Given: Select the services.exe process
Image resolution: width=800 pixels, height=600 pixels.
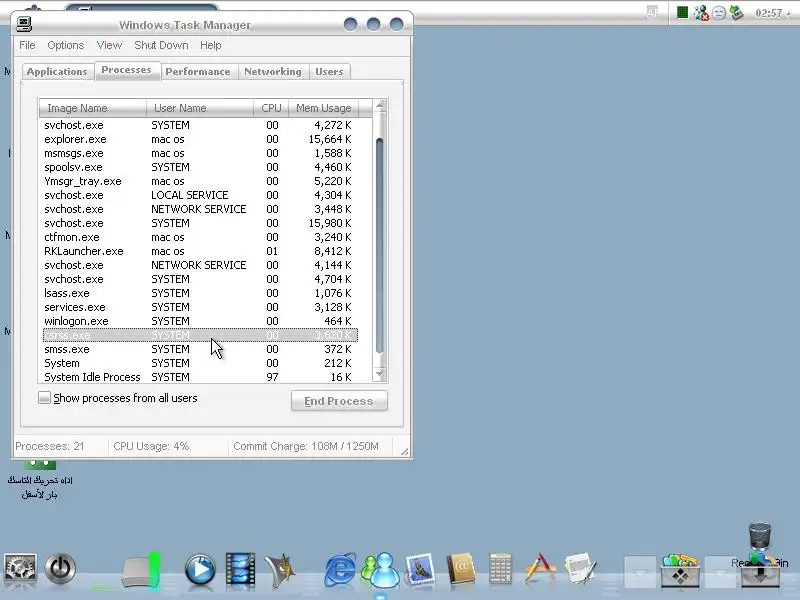Looking at the screenshot, I should pos(201,307).
